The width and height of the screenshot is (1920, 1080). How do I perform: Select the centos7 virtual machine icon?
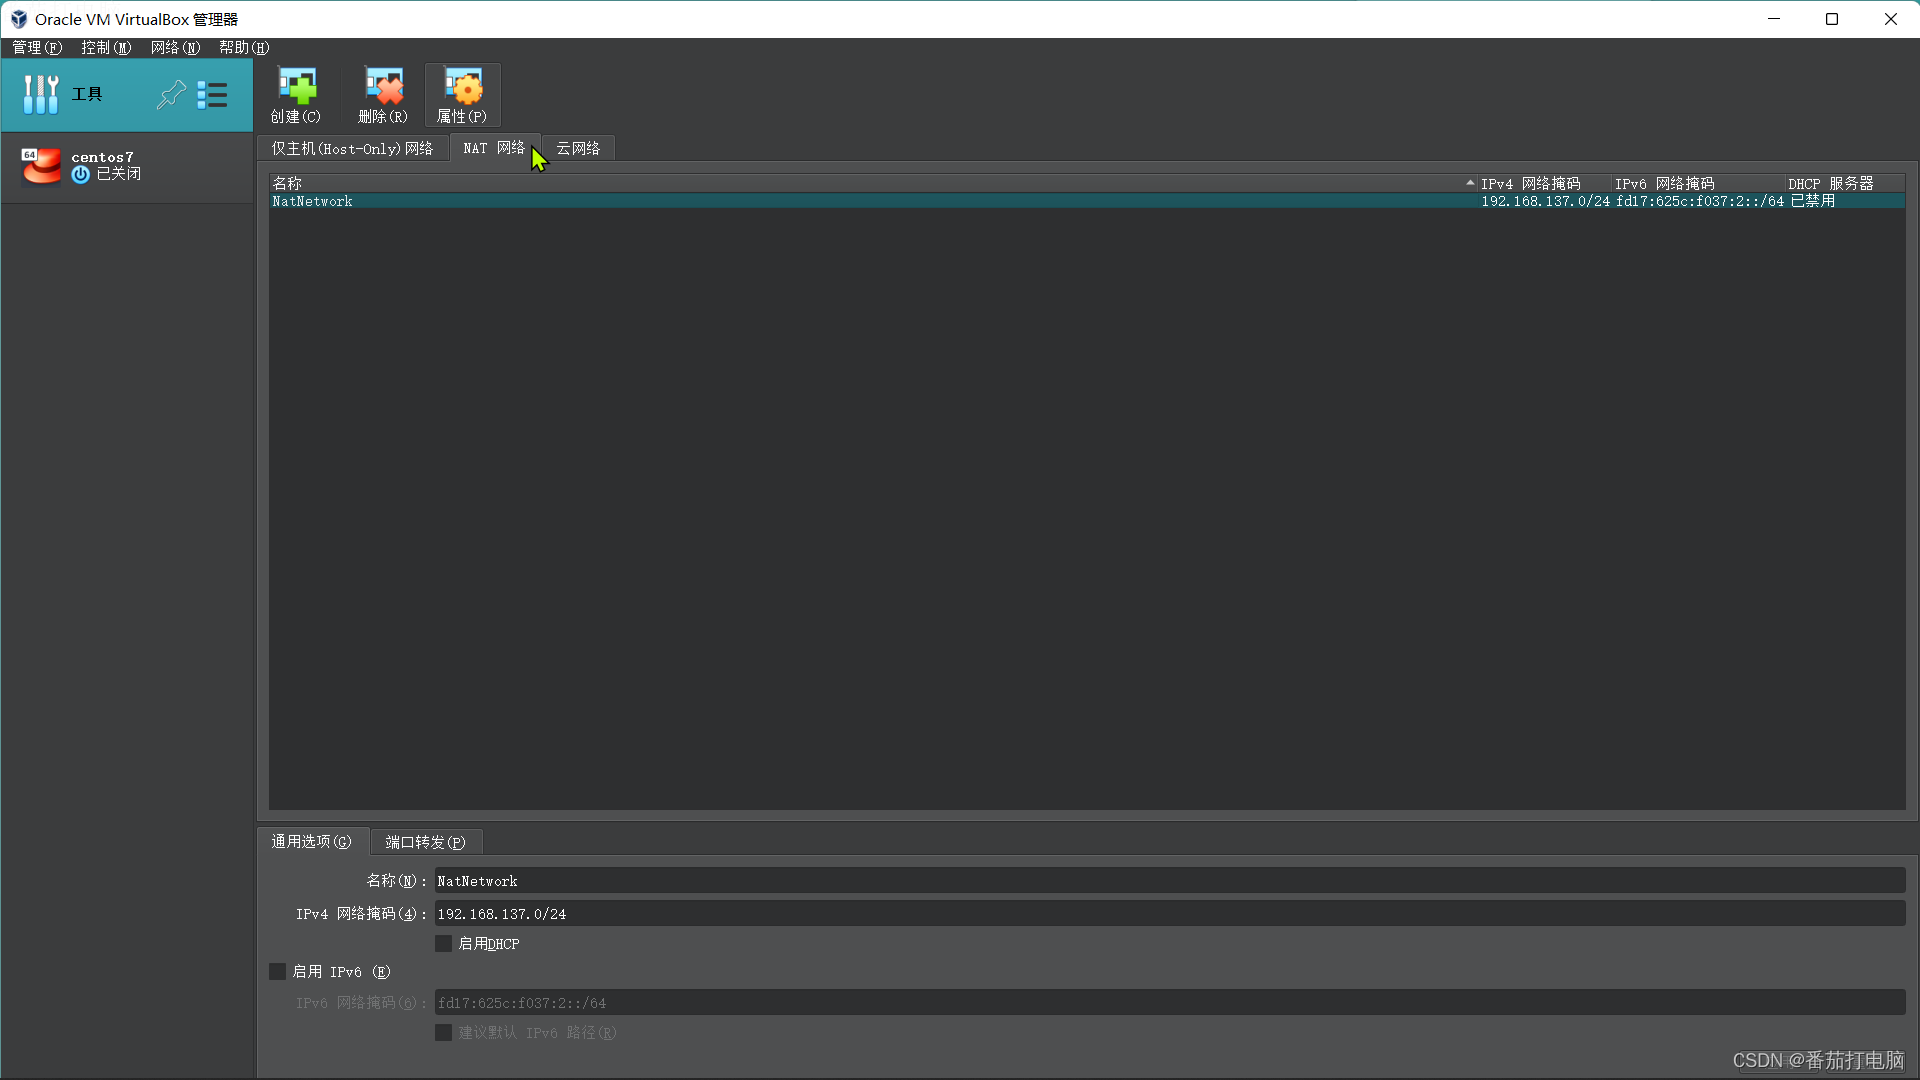point(41,166)
